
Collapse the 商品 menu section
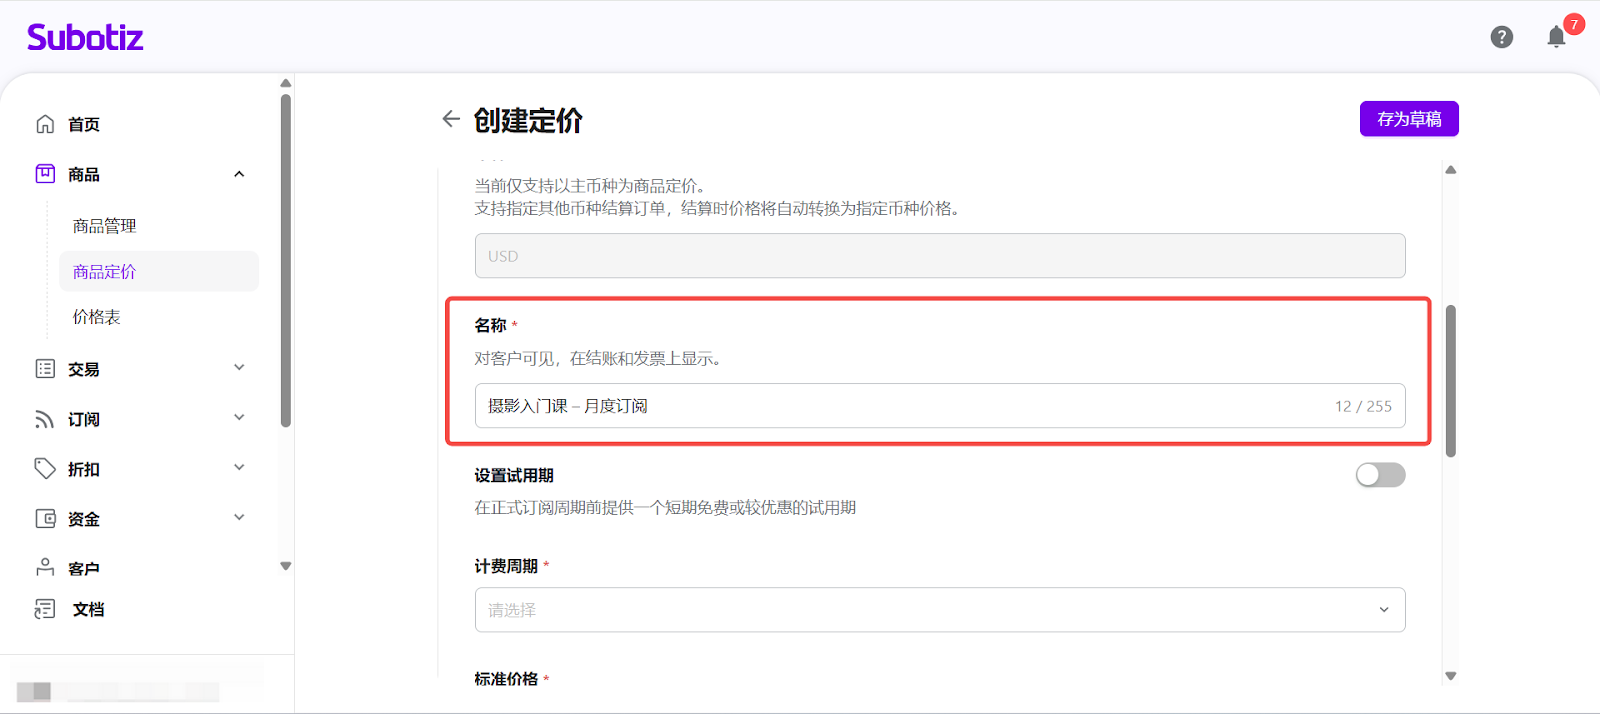pos(239,174)
